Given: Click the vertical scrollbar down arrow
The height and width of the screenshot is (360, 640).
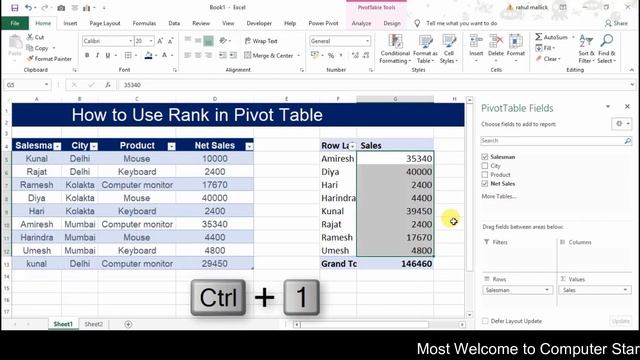Looking at the screenshot, I should coord(469,315).
